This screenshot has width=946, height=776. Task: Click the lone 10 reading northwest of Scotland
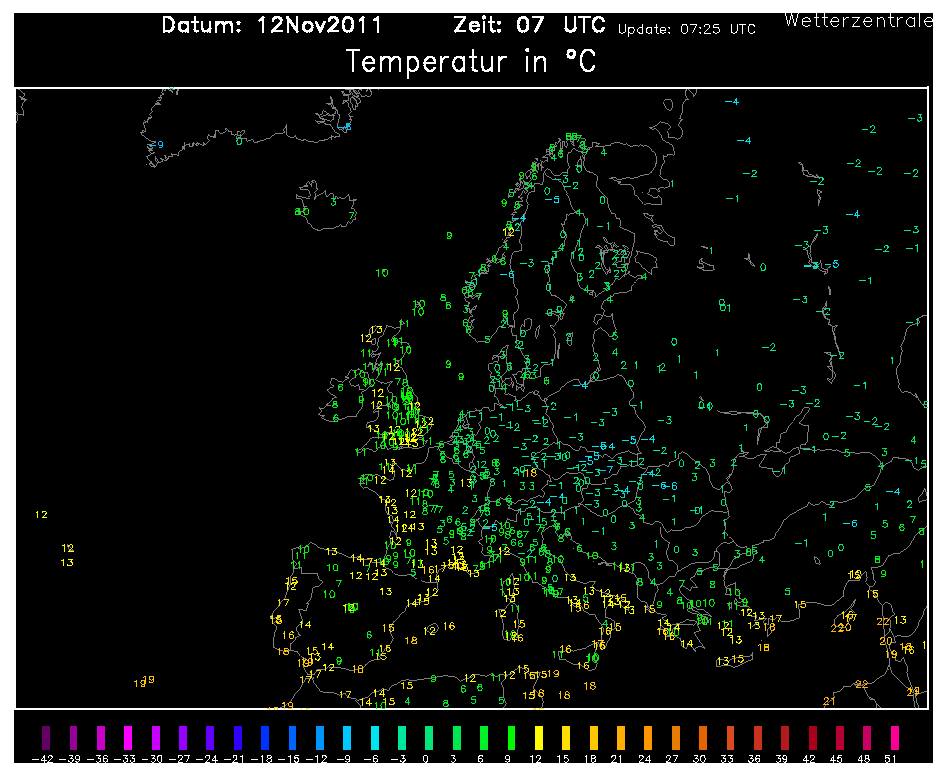pos(382,273)
